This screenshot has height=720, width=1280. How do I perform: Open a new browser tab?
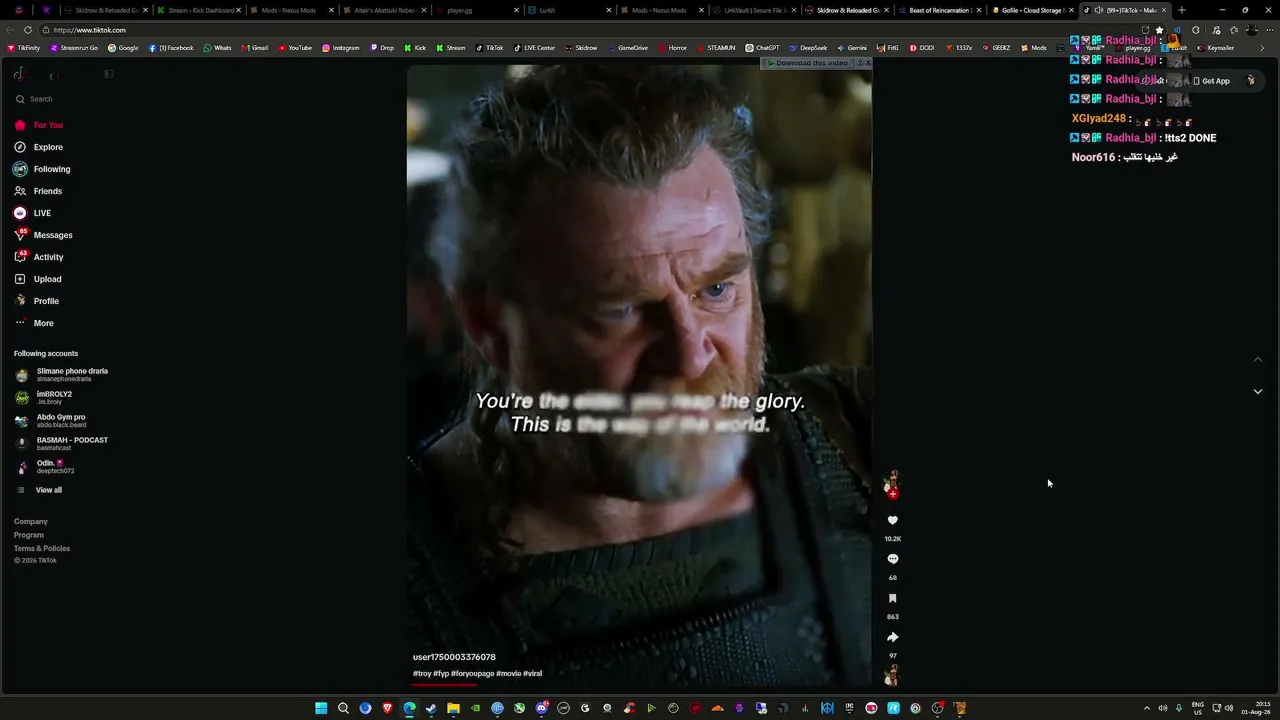(x=1182, y=10)
